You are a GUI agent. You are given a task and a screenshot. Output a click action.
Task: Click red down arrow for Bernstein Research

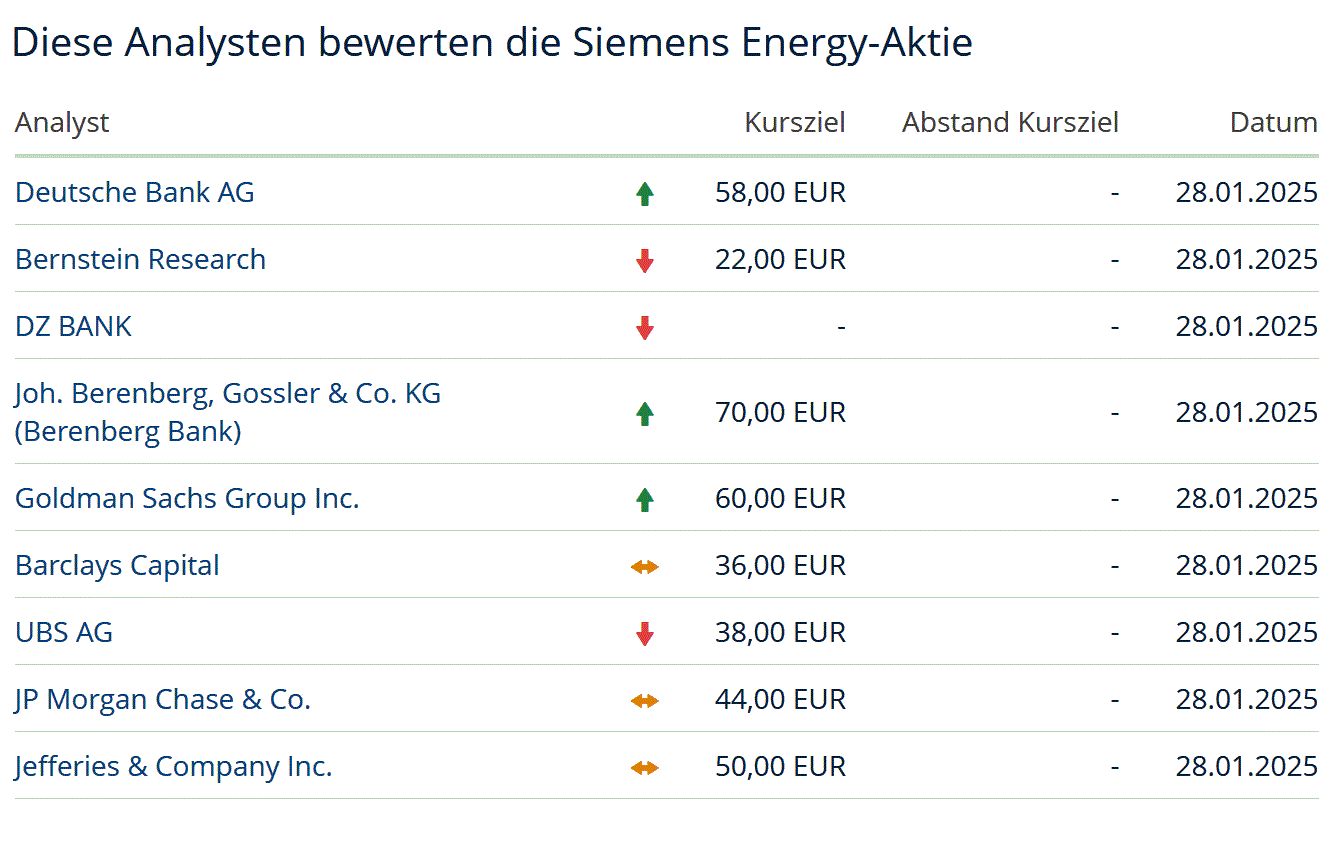645,261
